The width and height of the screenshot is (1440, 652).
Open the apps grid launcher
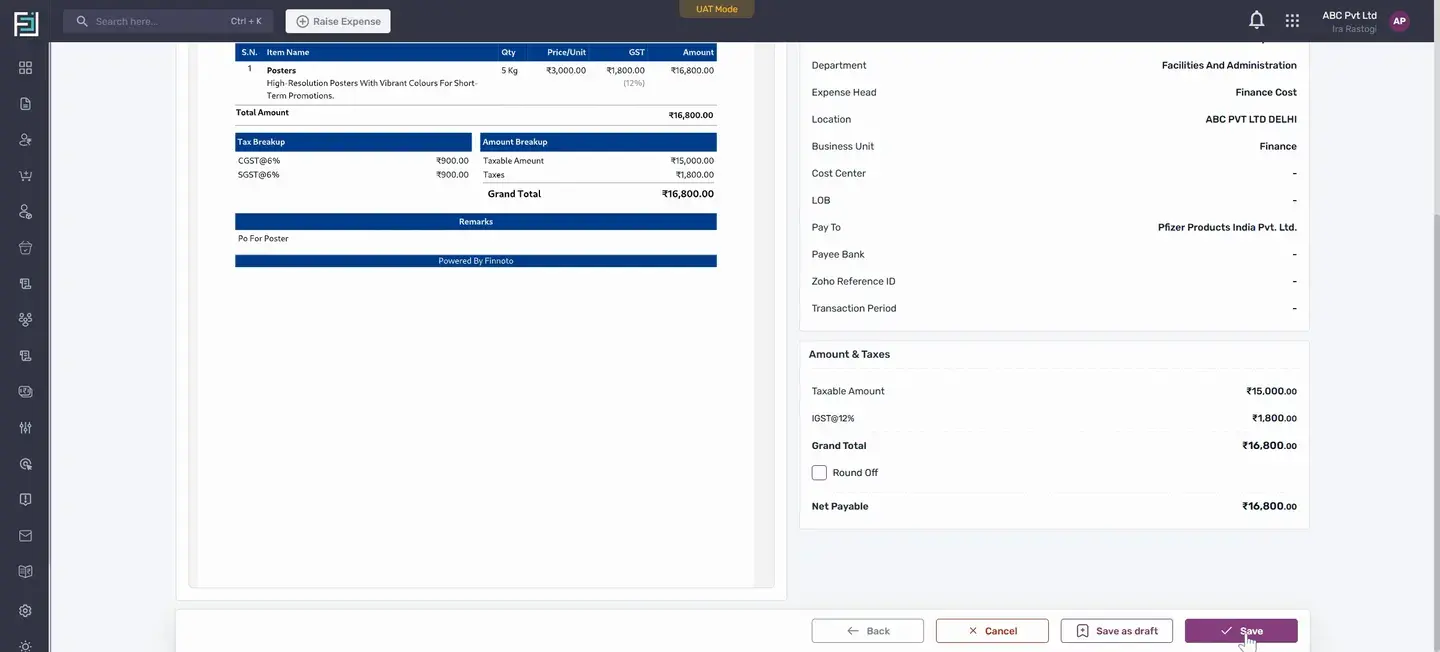1292,20
